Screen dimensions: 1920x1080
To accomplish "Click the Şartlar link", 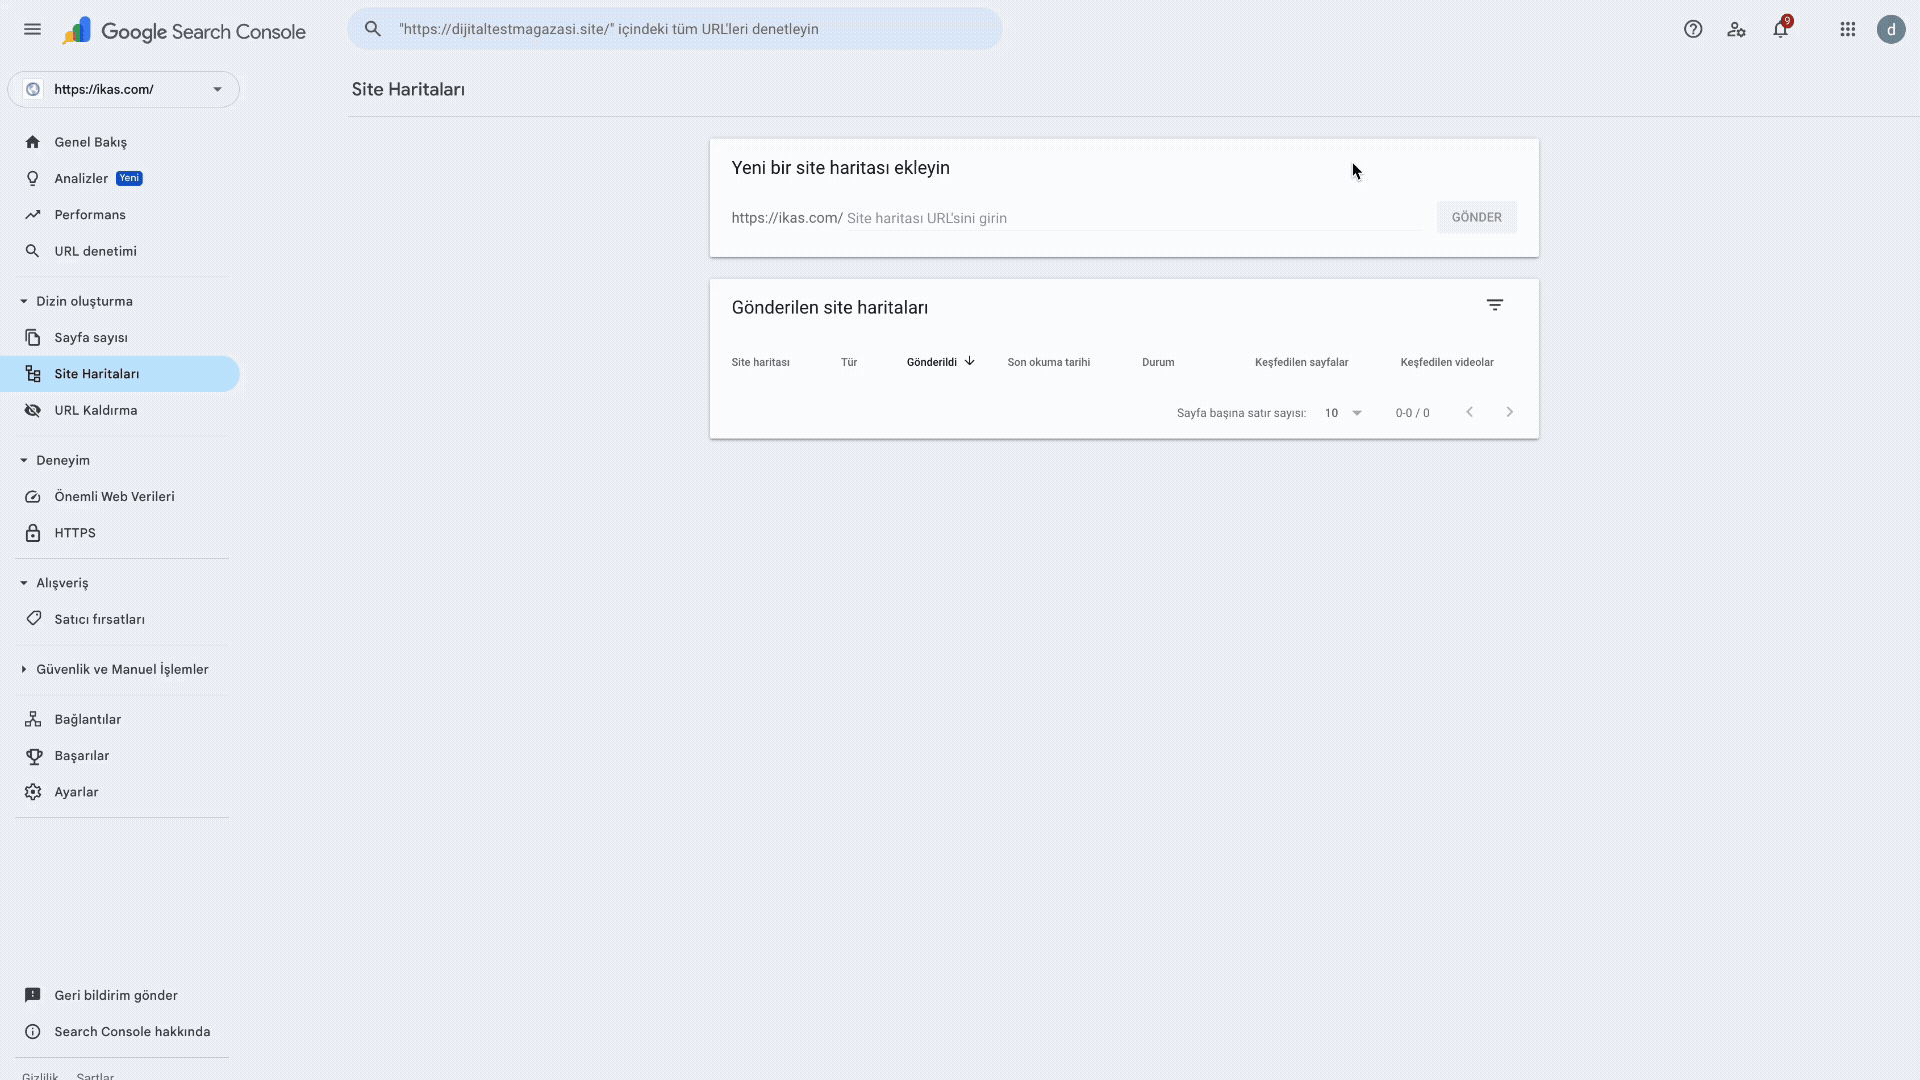I will coord(95,1076).
